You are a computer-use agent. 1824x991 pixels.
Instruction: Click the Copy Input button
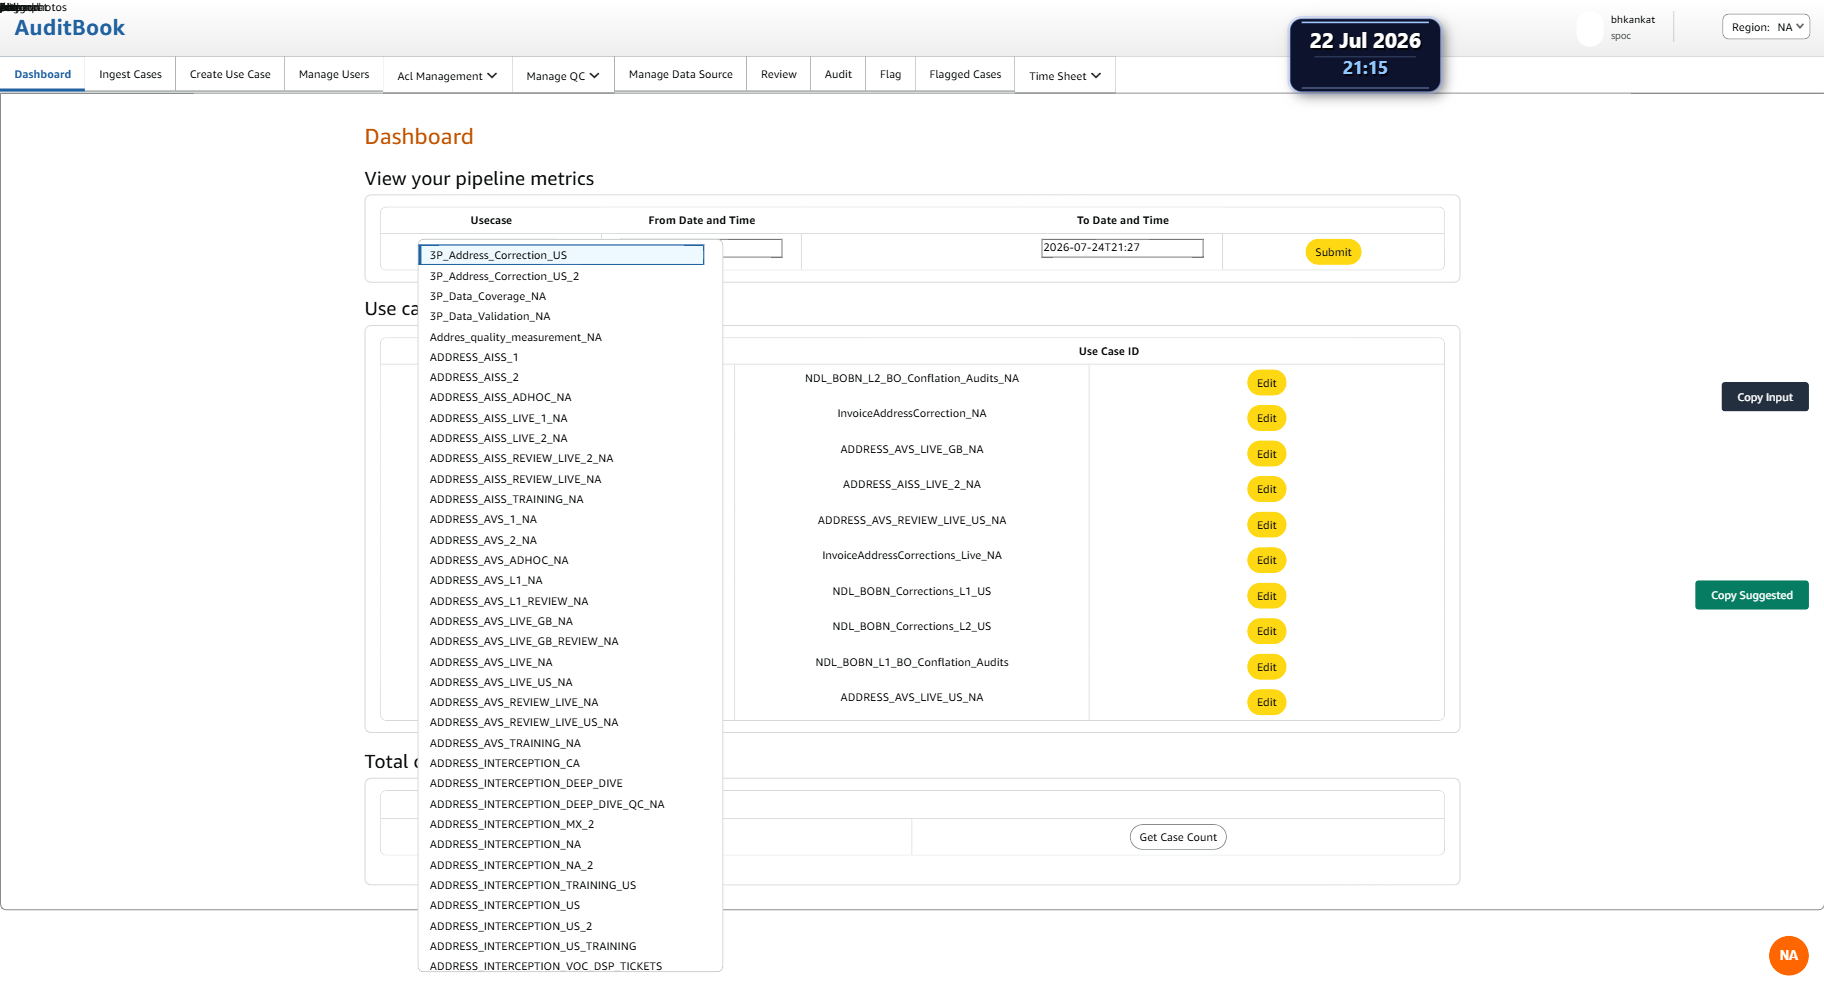click(x=1765, y=397)
